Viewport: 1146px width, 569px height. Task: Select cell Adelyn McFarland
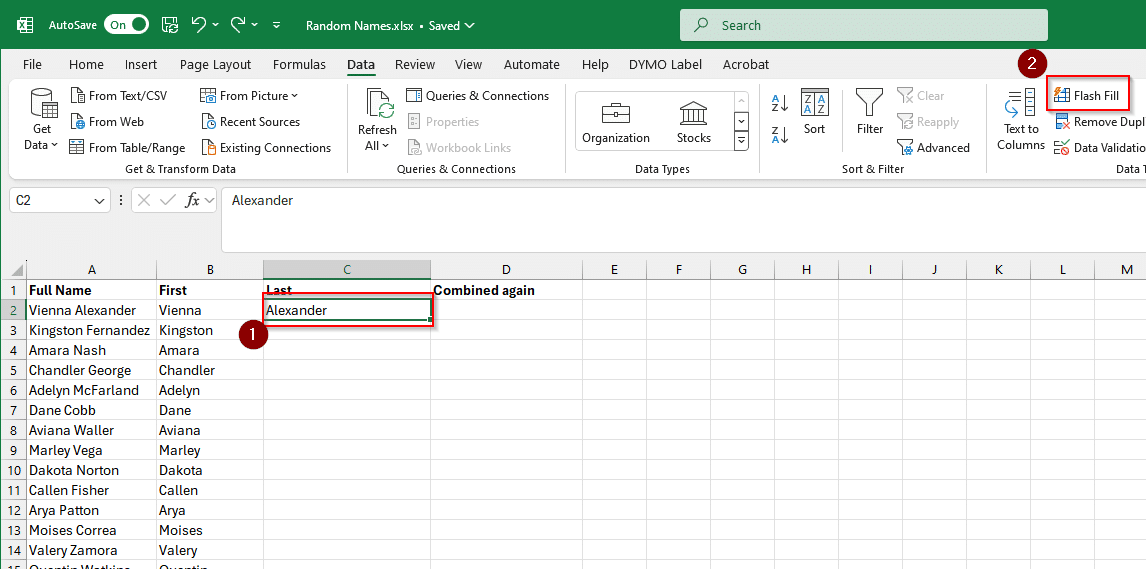tap(91, 390)
